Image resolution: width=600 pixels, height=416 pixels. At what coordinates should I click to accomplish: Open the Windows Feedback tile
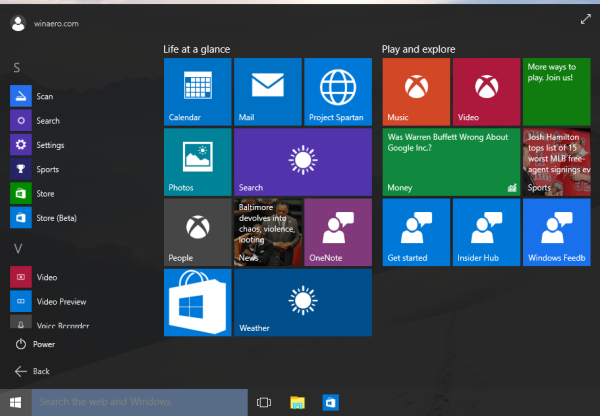(x=557, y=232)
